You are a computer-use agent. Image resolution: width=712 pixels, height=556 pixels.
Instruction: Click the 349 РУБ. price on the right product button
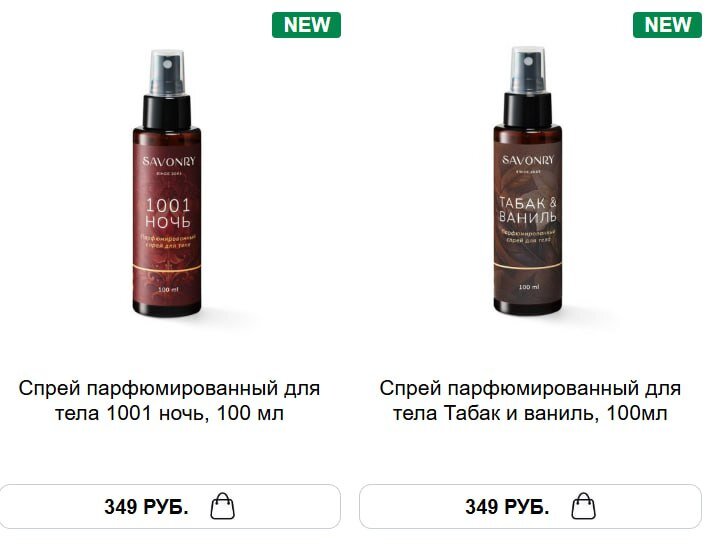click(507, 506)
